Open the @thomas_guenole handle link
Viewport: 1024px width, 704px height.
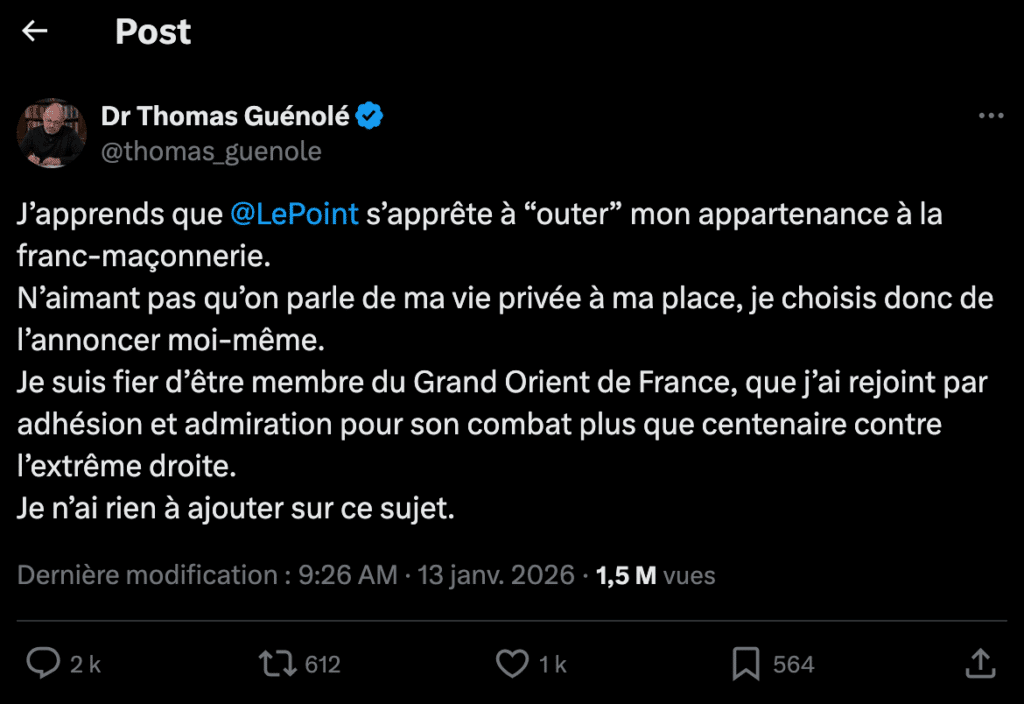[211, 151]
